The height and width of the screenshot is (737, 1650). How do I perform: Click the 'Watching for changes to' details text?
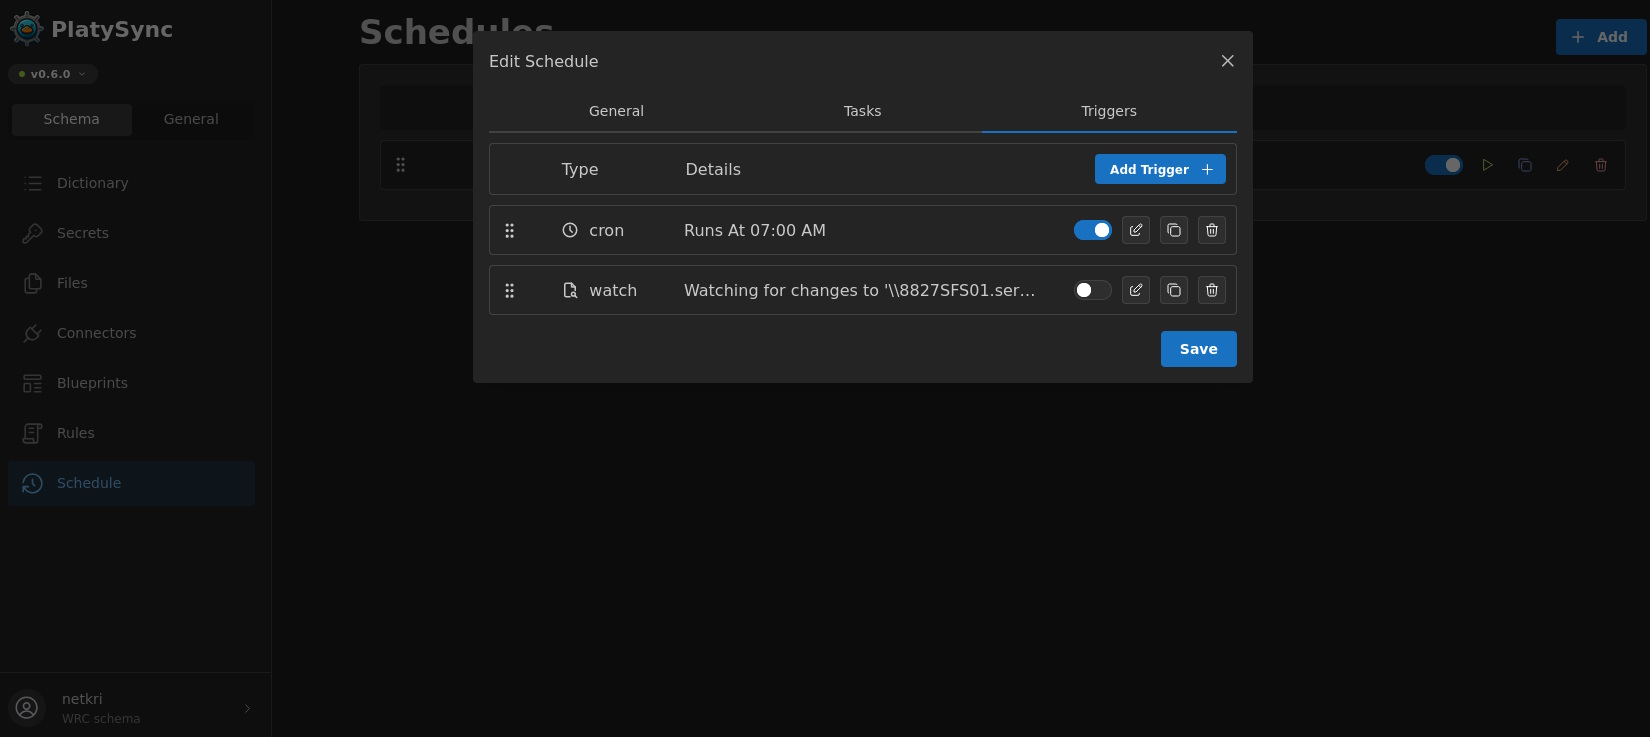[860, 290]
